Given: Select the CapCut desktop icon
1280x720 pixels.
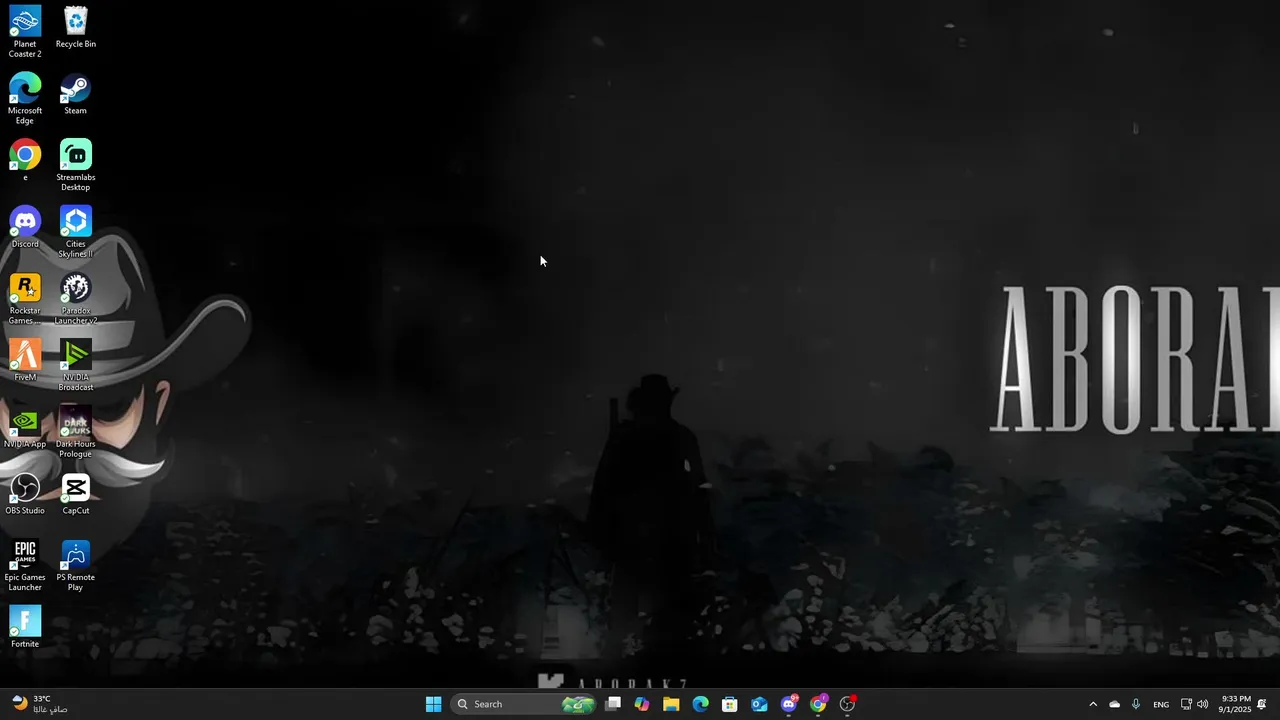Looking at the screenshot, I should point(75,494).
